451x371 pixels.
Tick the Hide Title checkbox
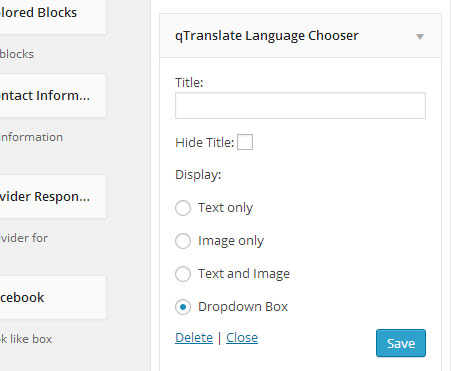point(245,142)
